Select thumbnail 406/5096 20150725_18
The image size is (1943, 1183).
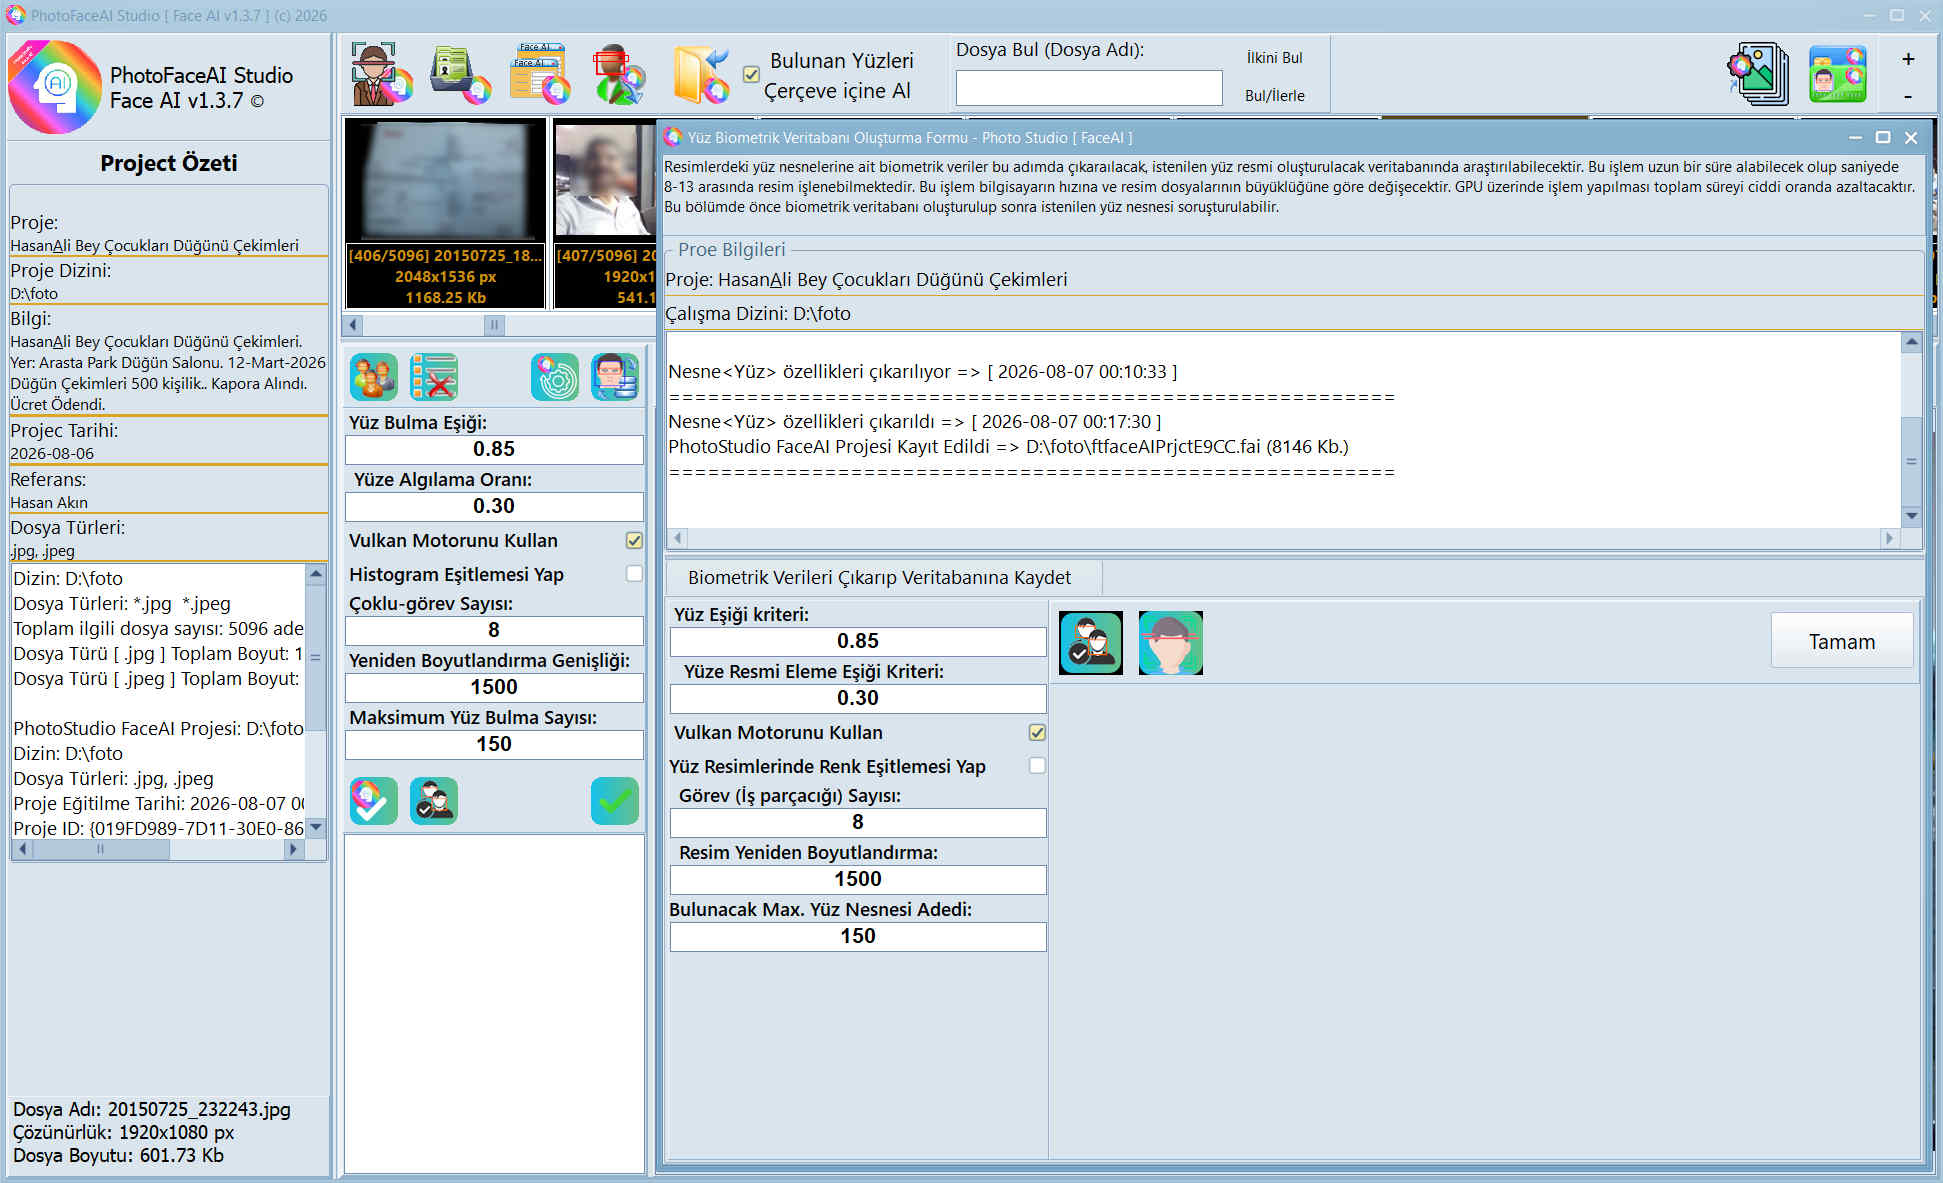tap(445, 212)
